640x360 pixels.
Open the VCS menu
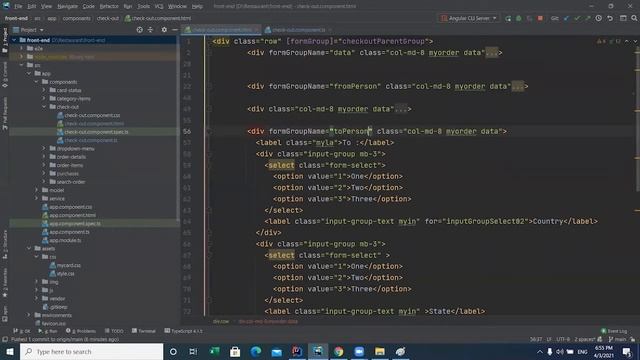159,6
